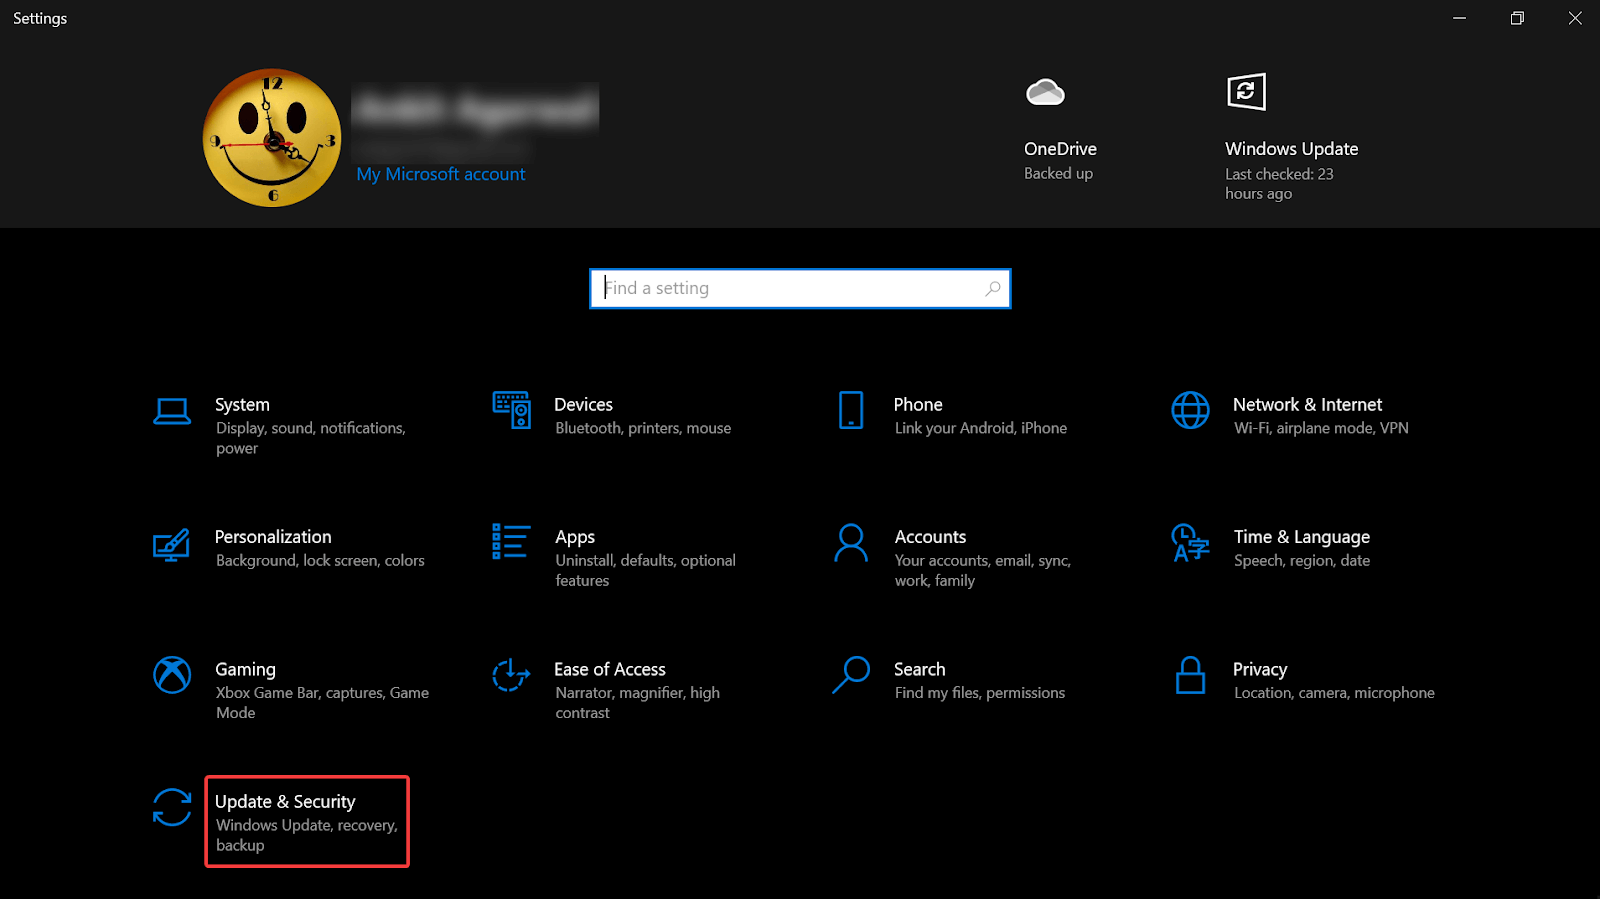Viewport: 1600px width, 899px height.
Task: Click the Network & Internet globe icon
Action: coord(1190,410)
